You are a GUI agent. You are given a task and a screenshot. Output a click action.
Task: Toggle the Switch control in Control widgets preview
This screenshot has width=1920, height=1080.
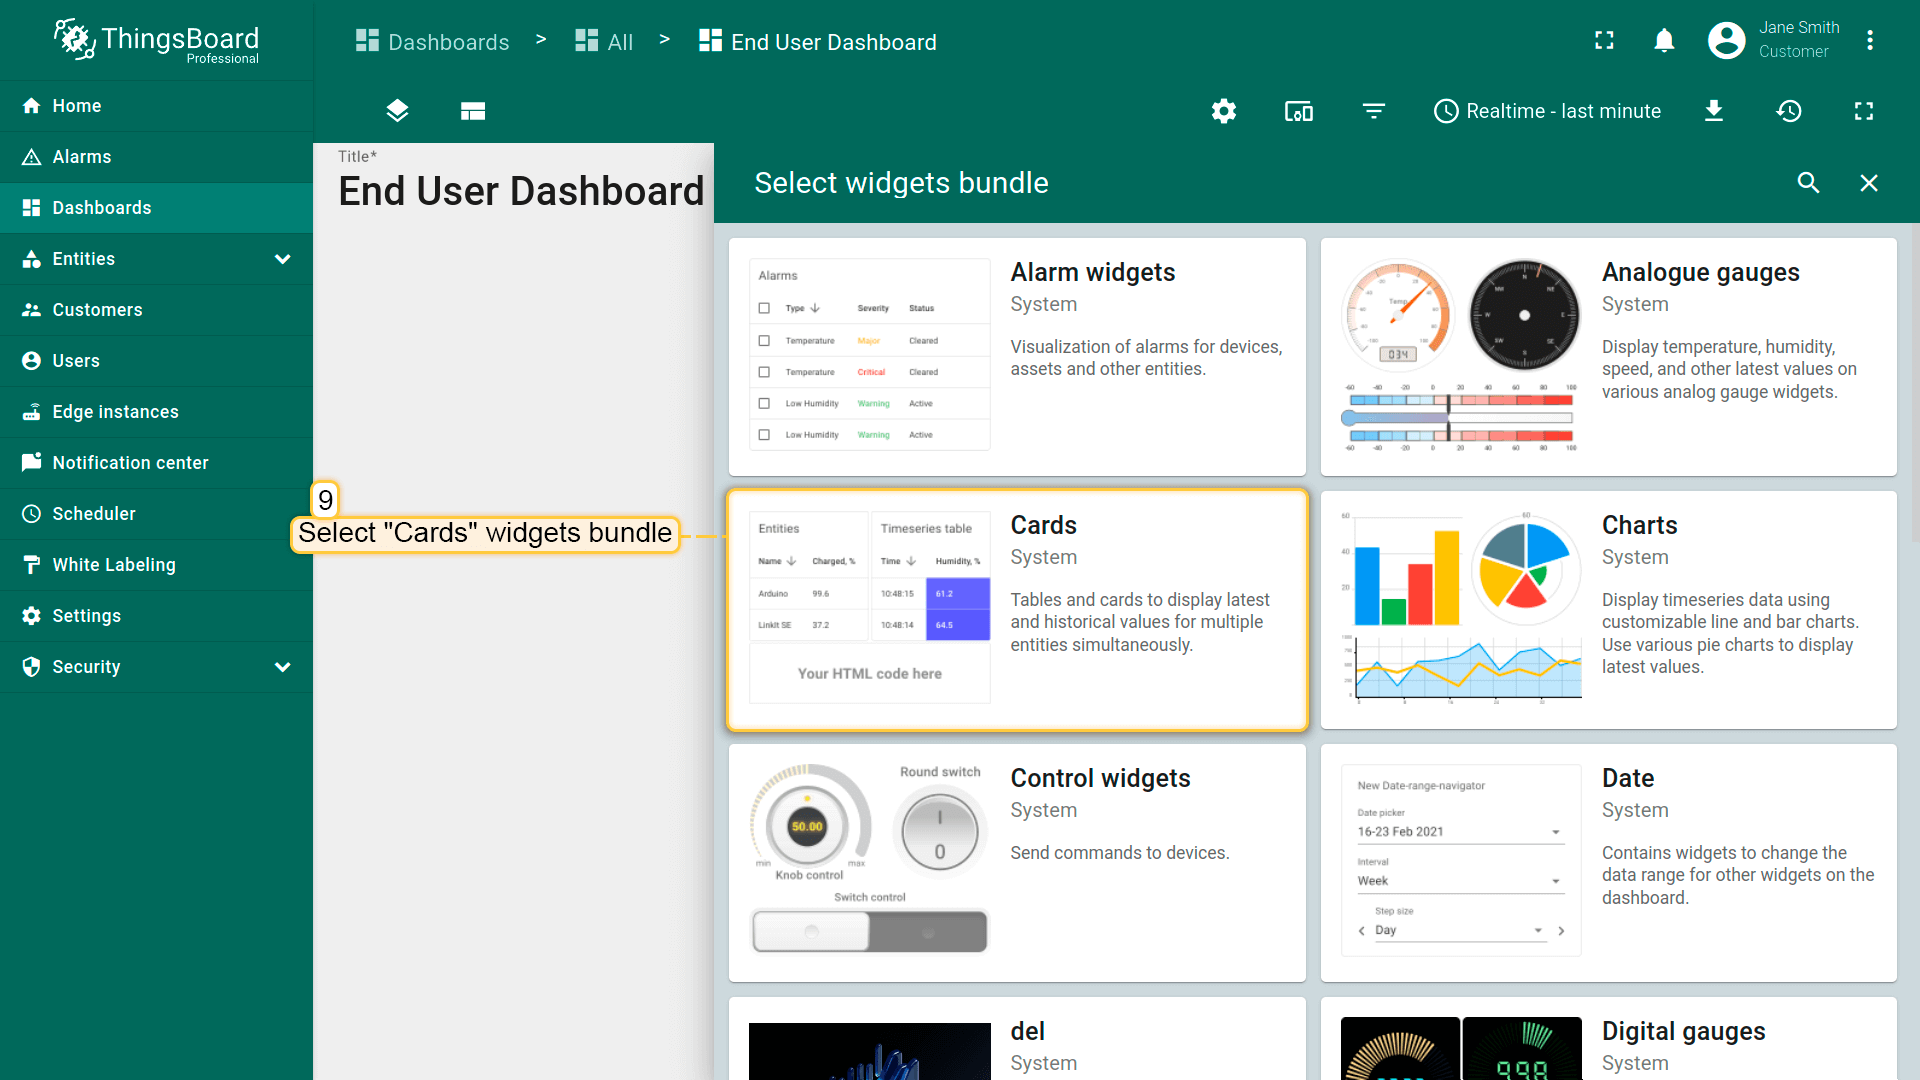(869, 932)
